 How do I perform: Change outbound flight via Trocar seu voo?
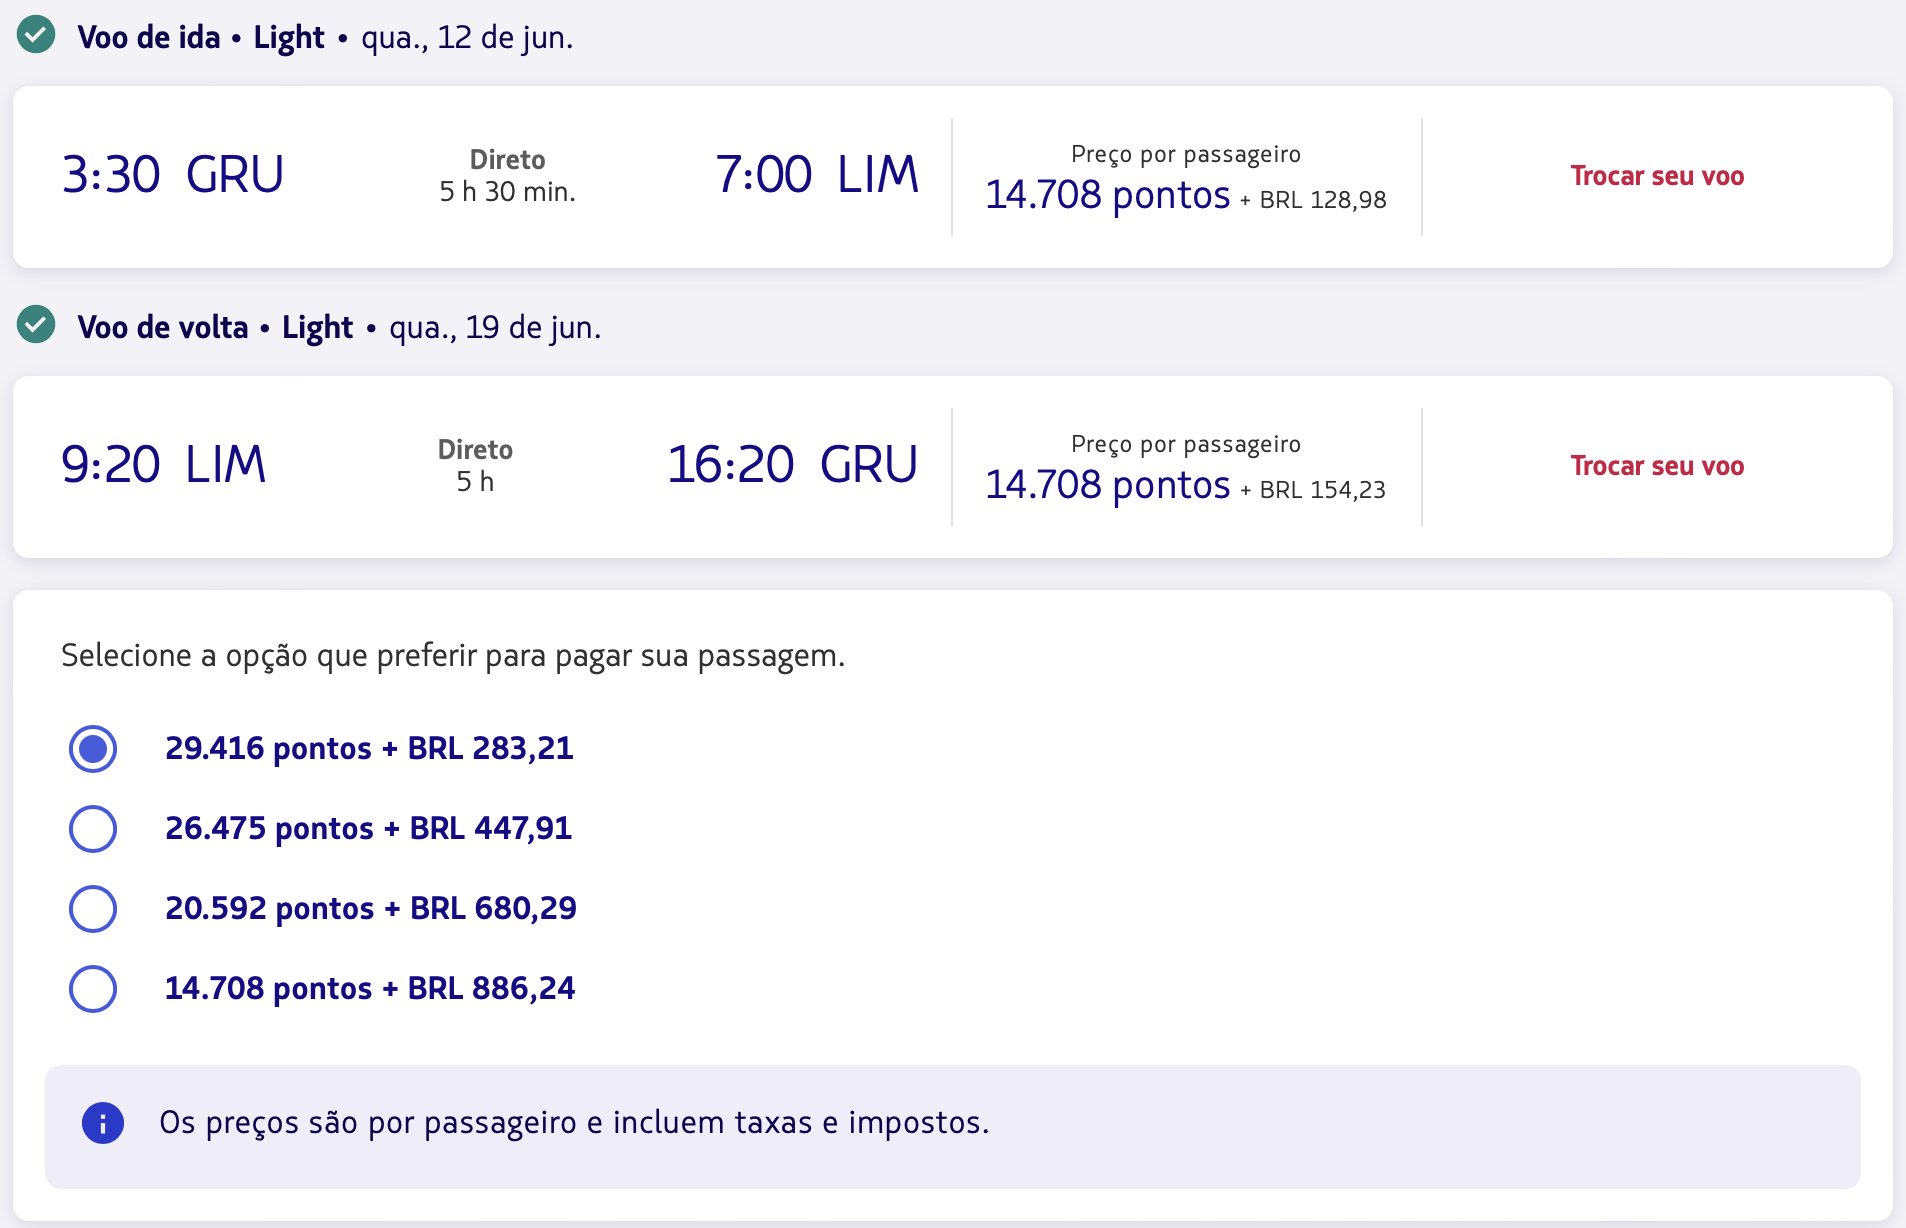coord(1657,176)
